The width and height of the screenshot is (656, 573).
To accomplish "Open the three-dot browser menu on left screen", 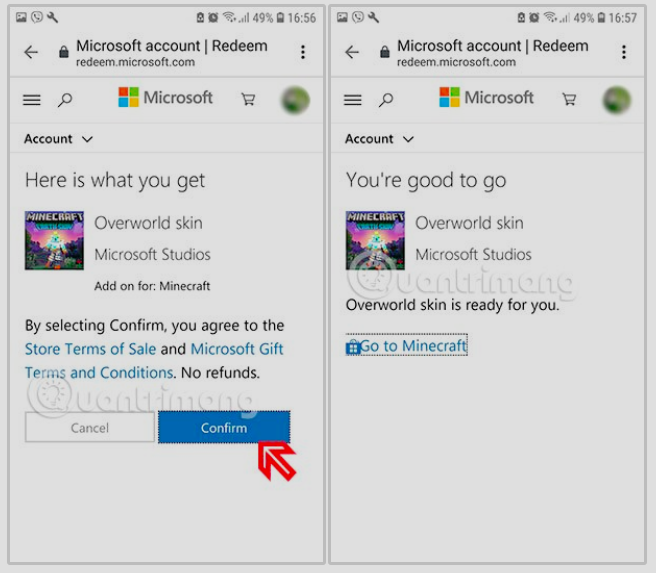I will [303, 52].
